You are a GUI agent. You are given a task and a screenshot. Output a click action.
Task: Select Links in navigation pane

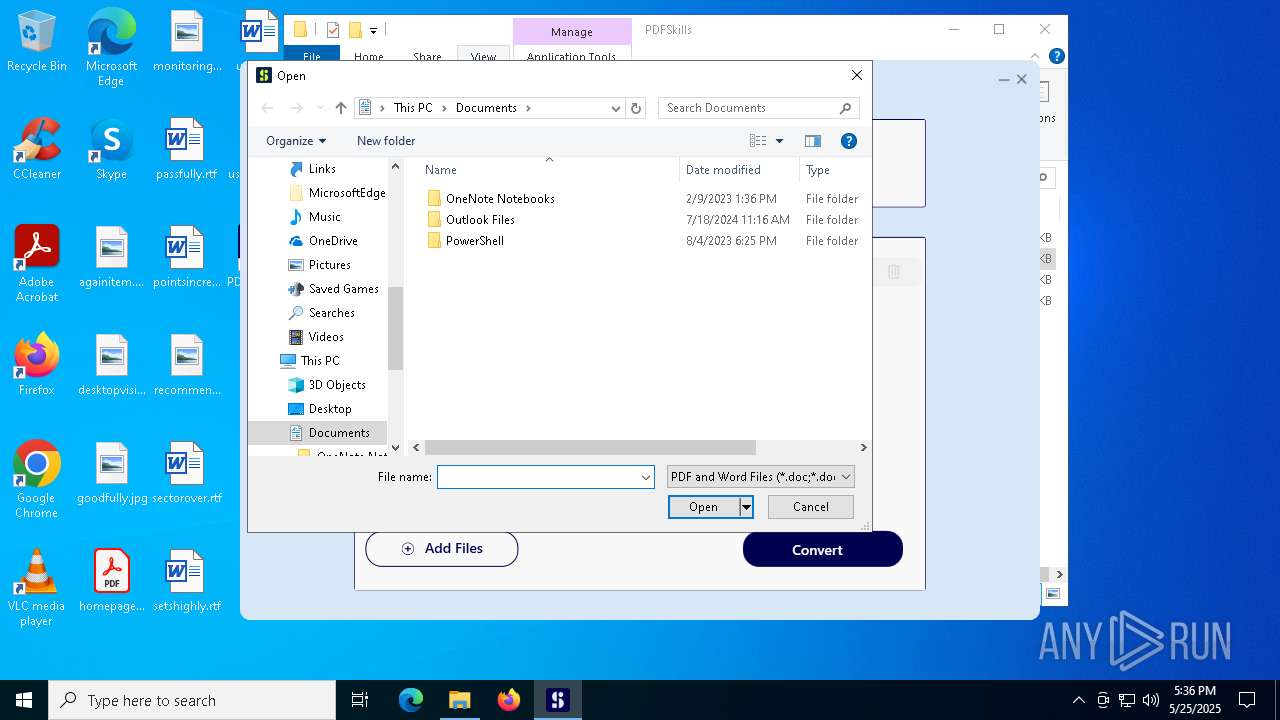click(322, 169)
